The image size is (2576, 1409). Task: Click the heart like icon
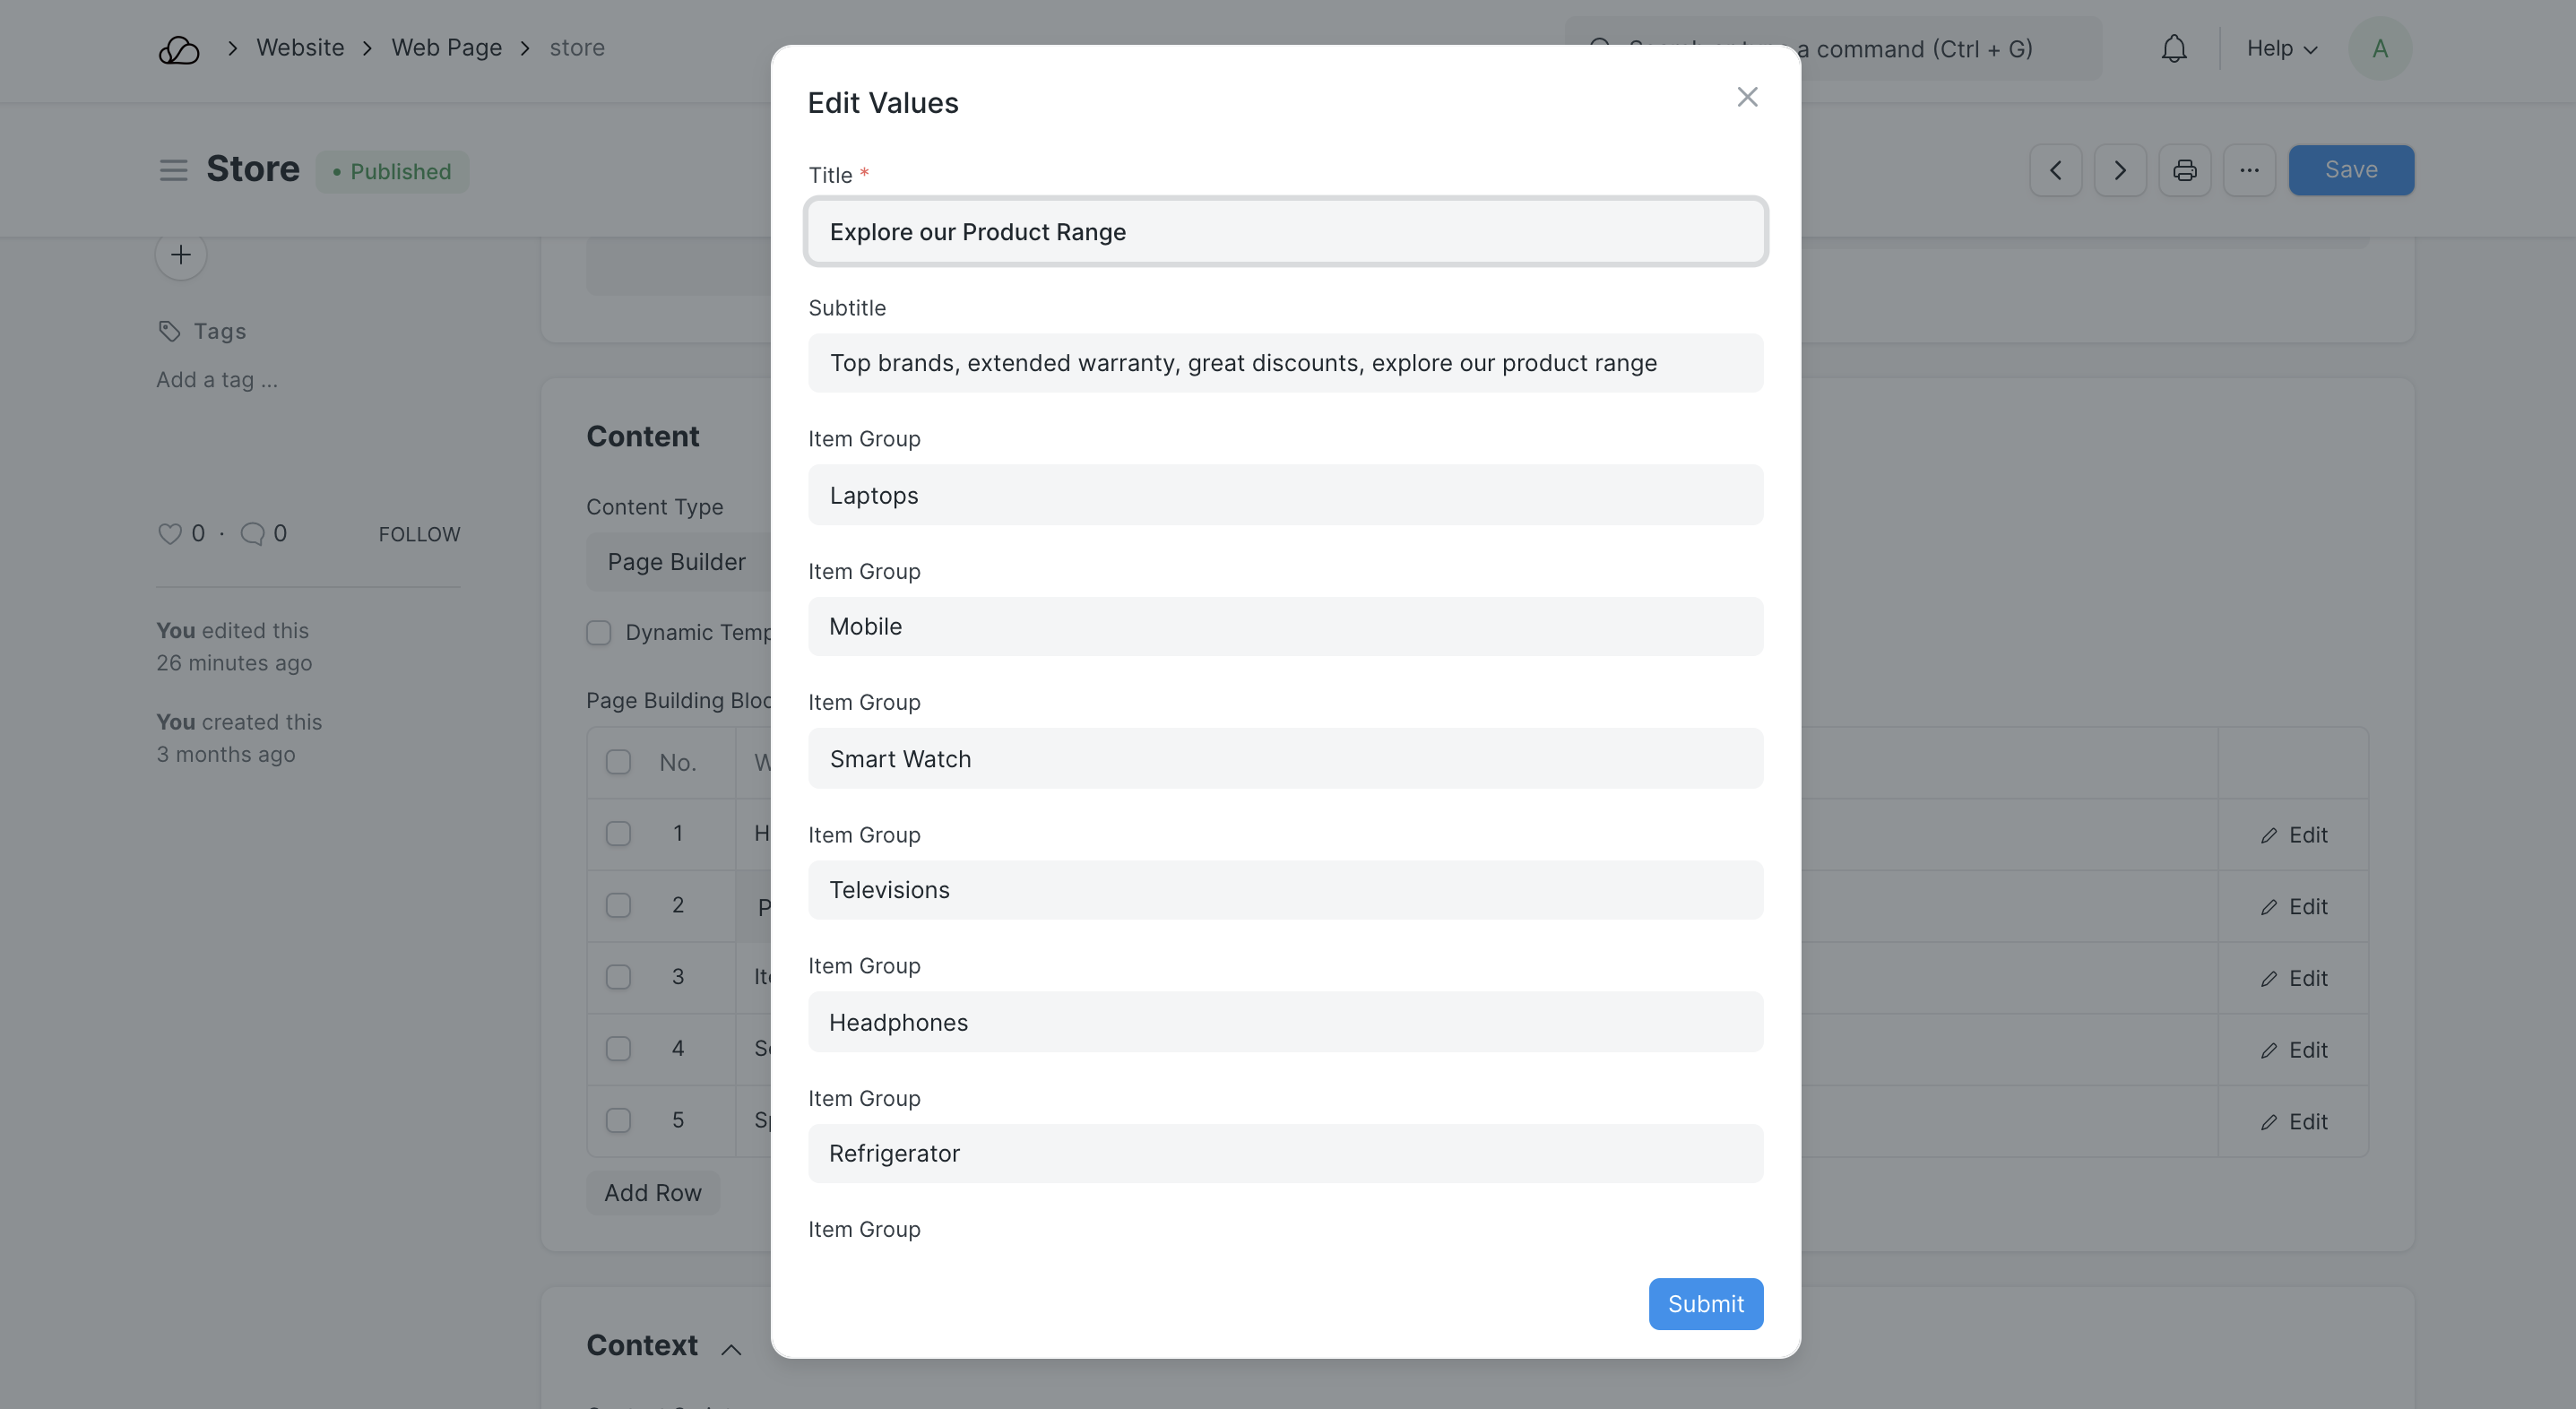[169, 534]
